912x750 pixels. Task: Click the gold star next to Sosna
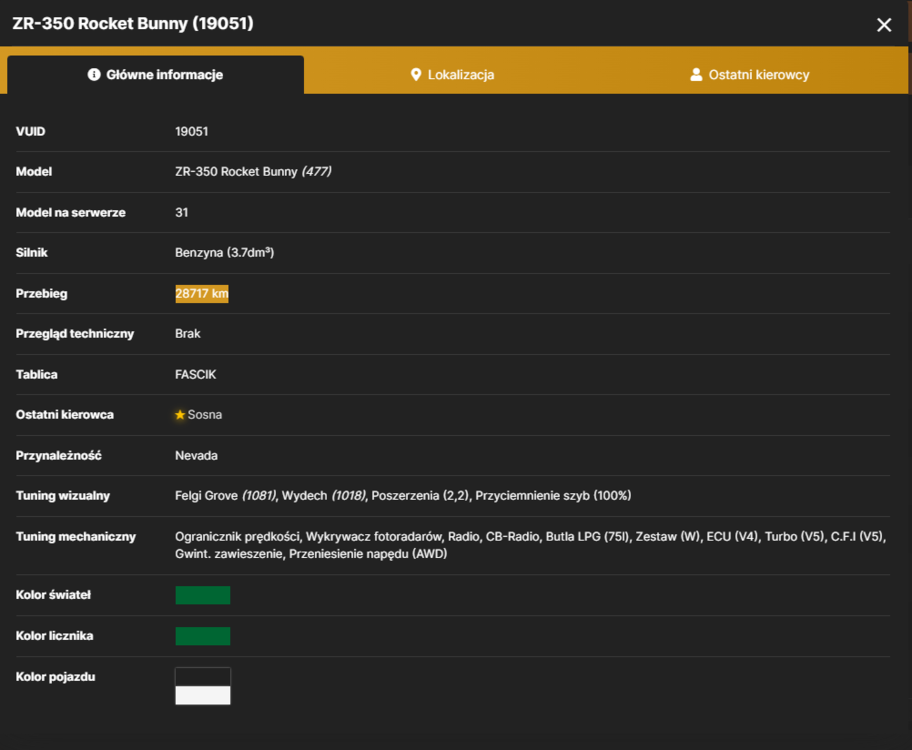click(180, 415)
